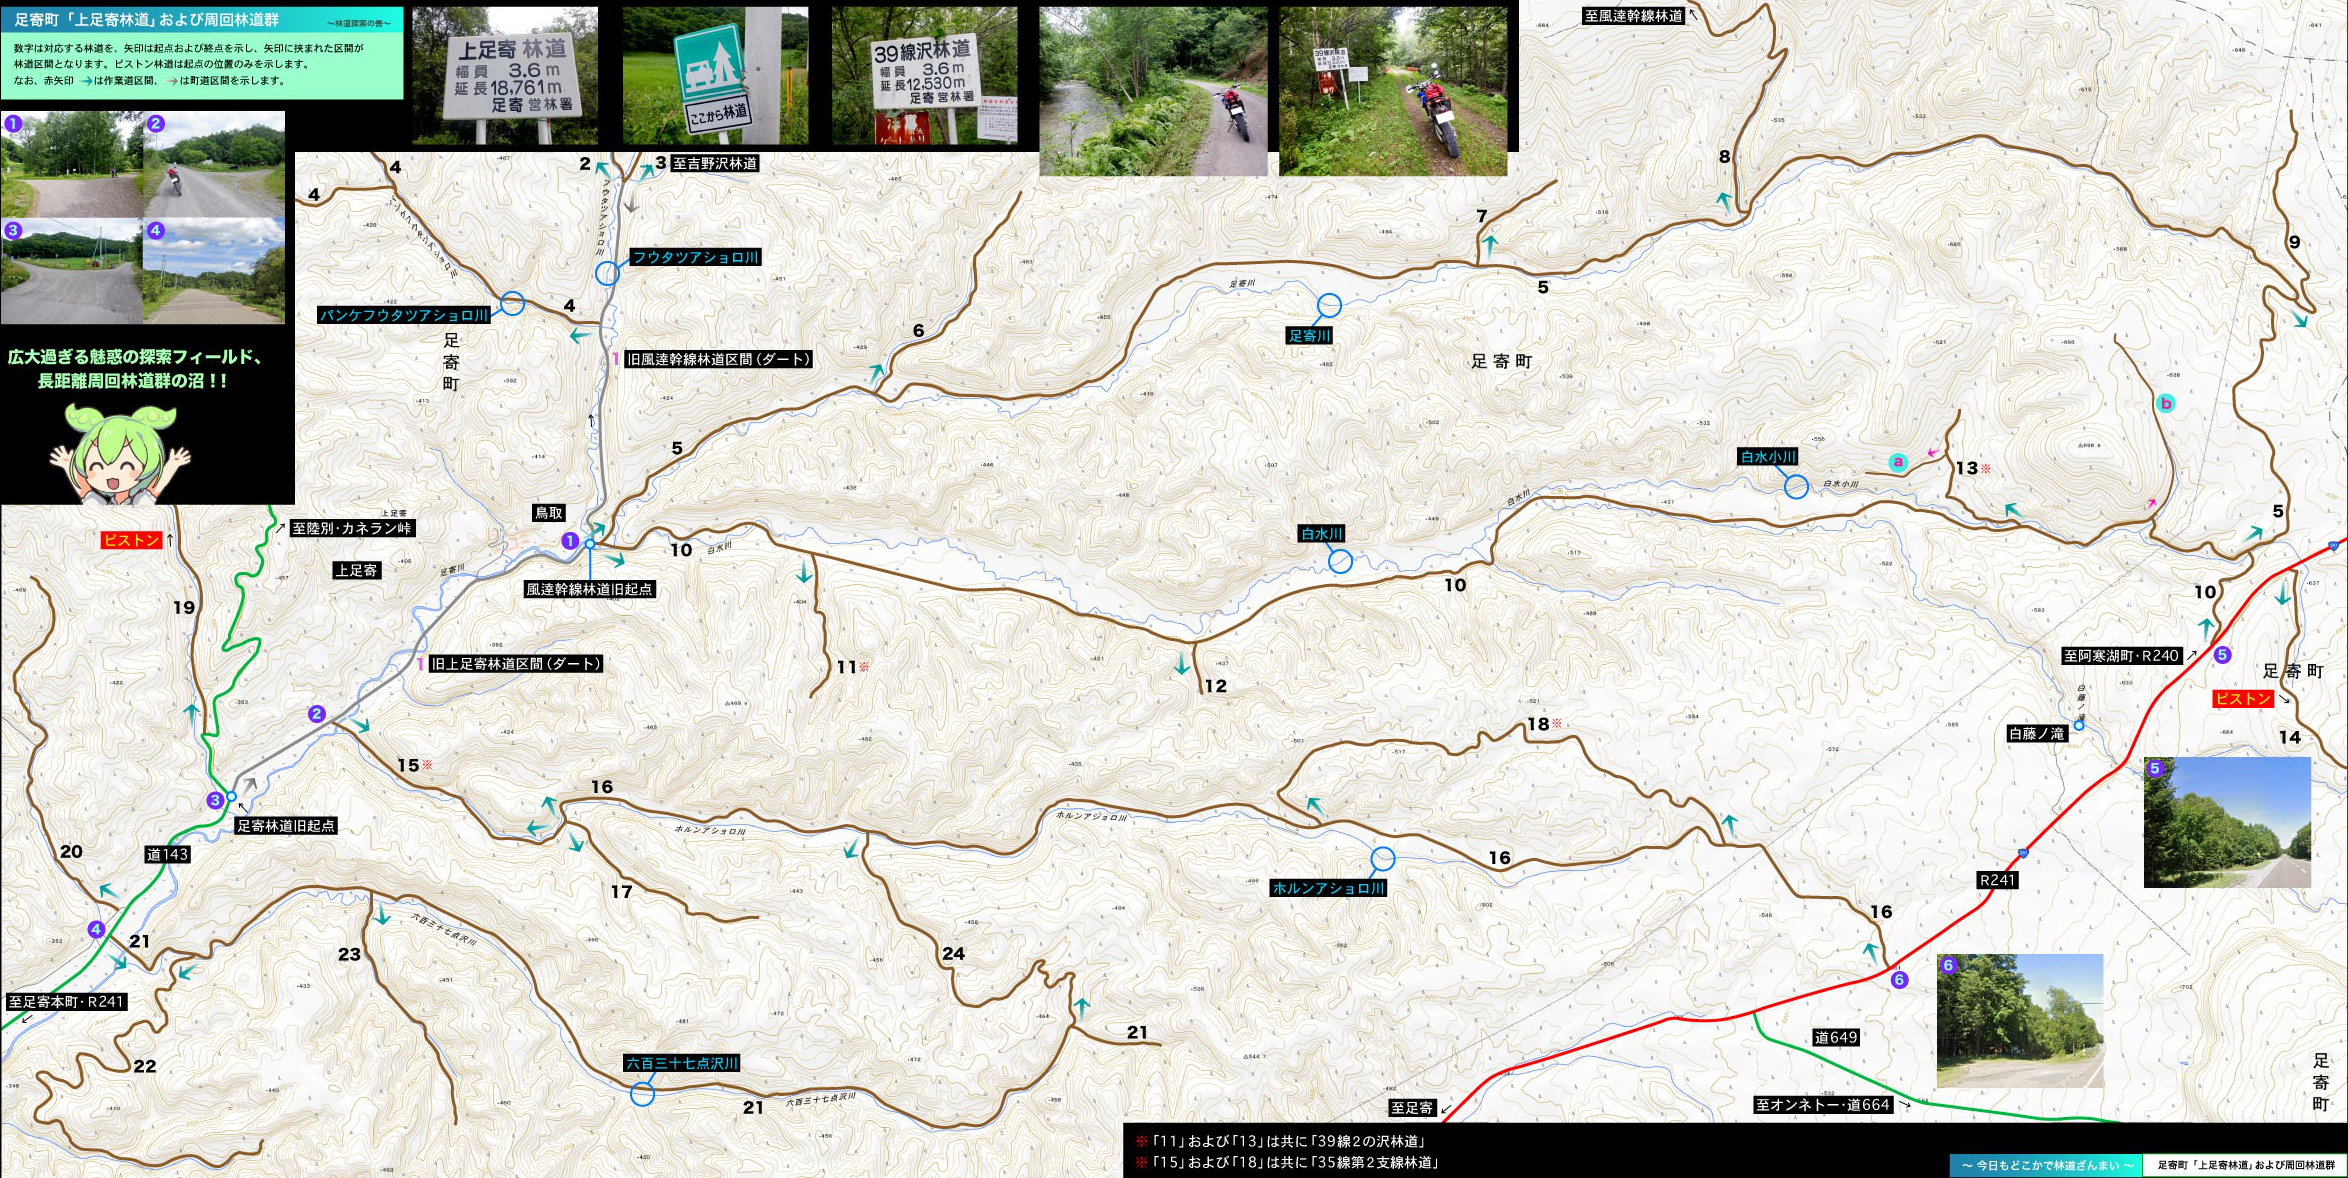Open the ここから林道 green sign photo
Viewport: 2348px width, 1178px height.
click(x=715, y=76)
